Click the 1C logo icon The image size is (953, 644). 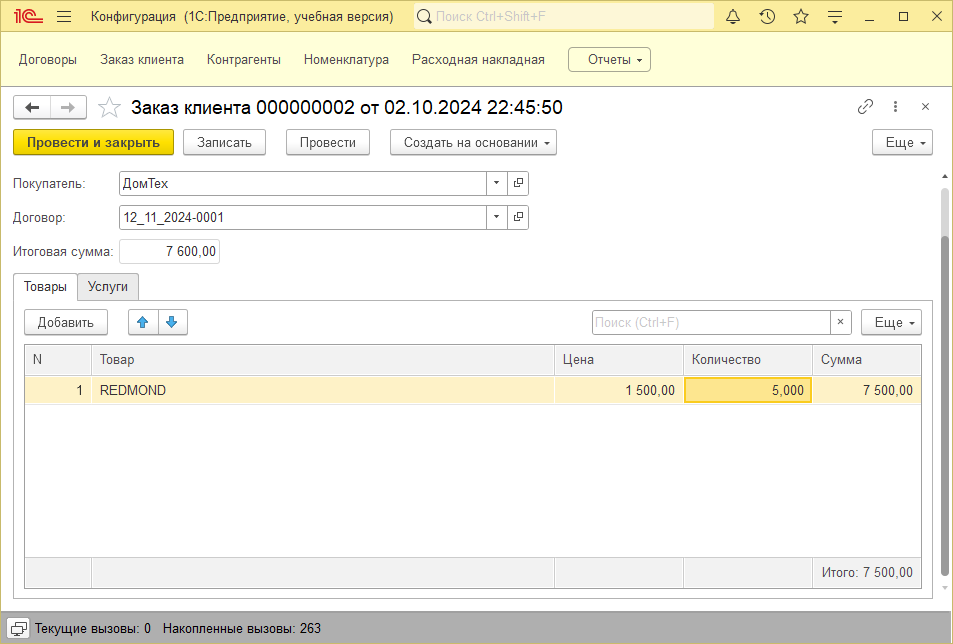pyautogui.click(x=28, y=16)
